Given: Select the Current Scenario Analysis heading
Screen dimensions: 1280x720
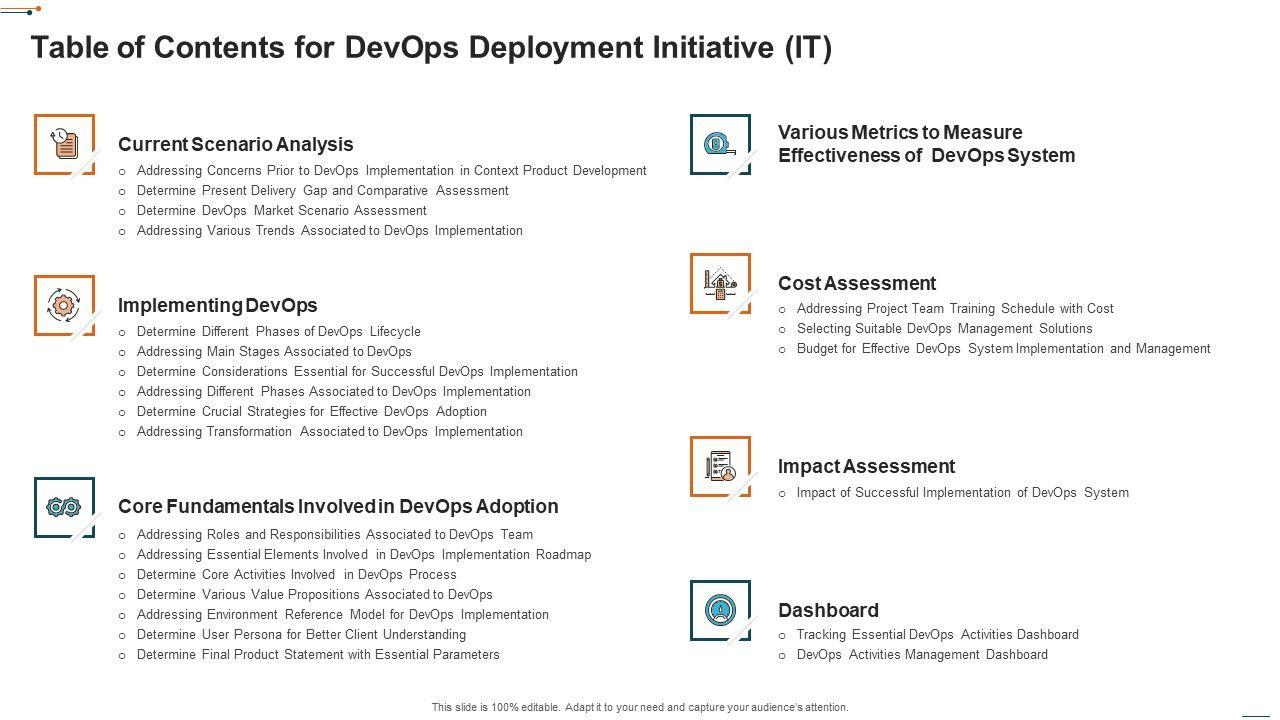Looking at the screenshot, I should tap(235, 144).
